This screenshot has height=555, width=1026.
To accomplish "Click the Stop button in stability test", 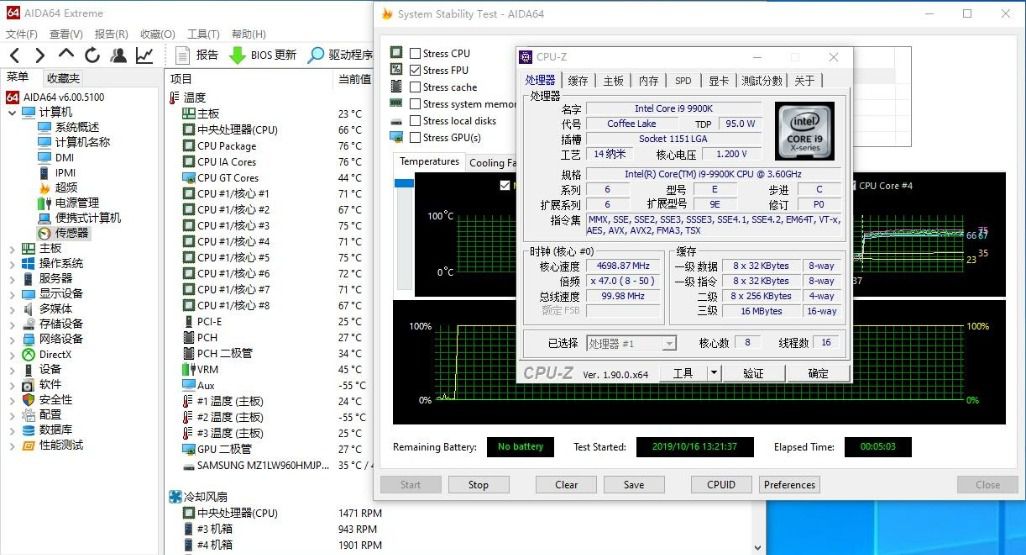I will point(478,485).
